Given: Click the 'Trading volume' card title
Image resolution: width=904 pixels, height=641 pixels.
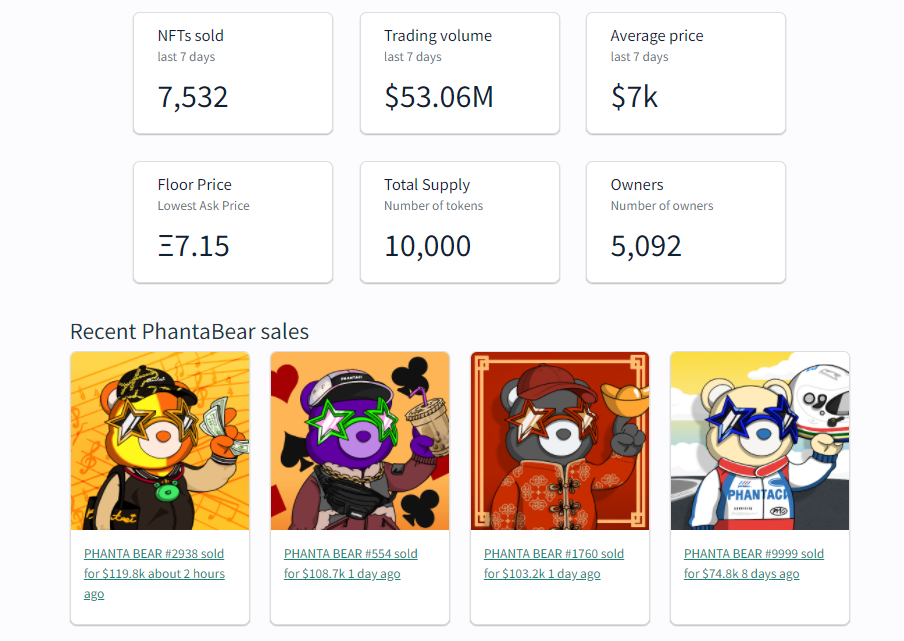Looking at the screenshot, I should [438, 36].
